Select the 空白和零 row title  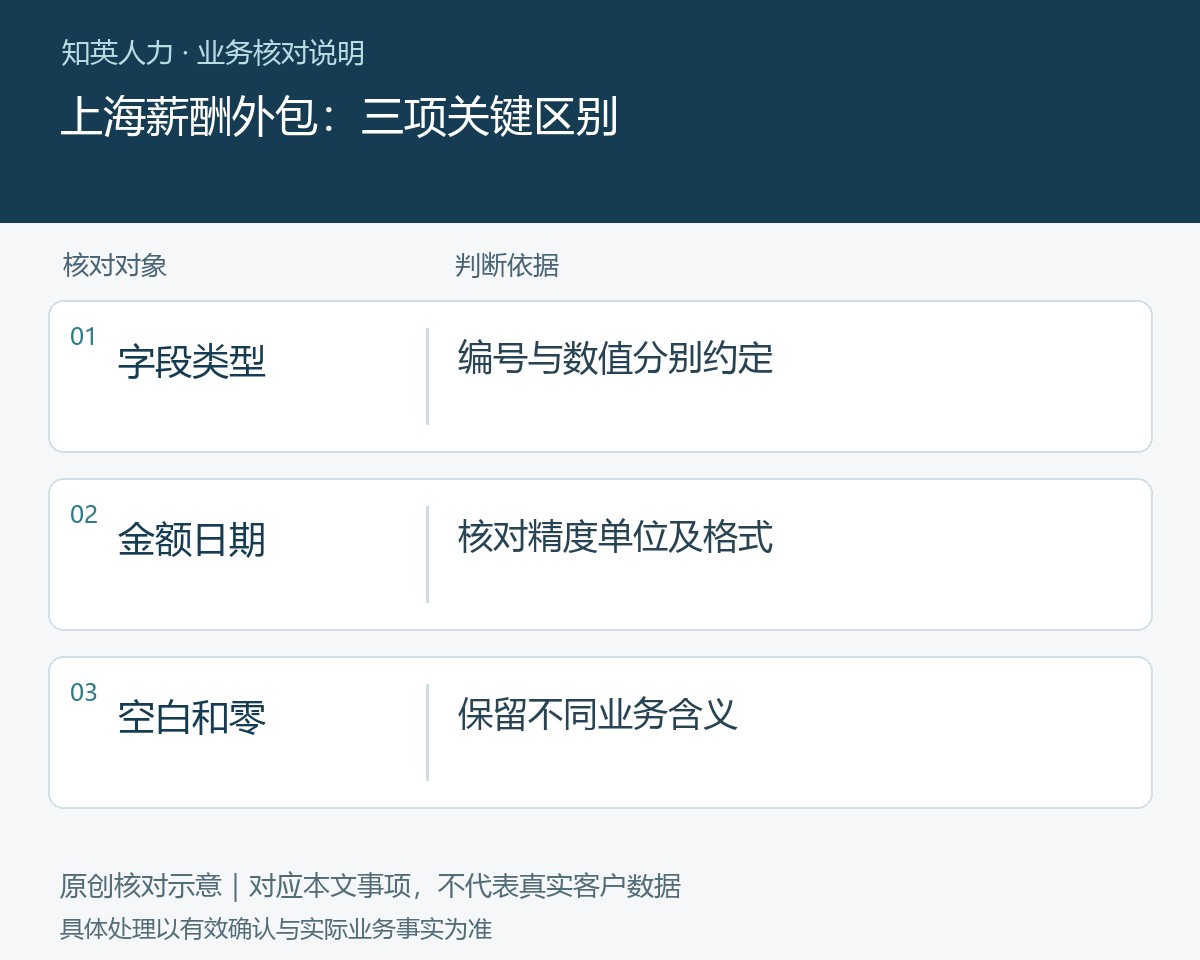click(x=192, y=717)
